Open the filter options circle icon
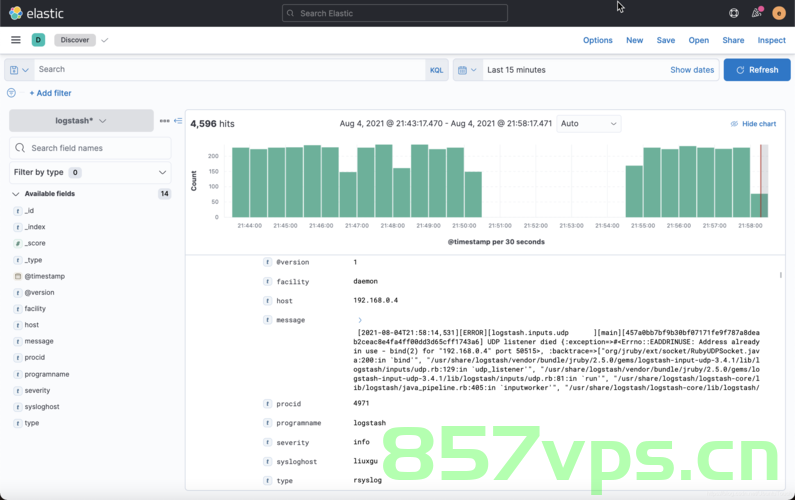795x500 pixels. [x=11, y=93]
